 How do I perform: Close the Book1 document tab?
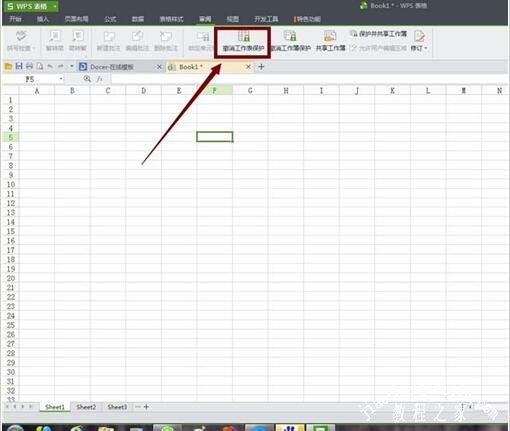(248, 67)
